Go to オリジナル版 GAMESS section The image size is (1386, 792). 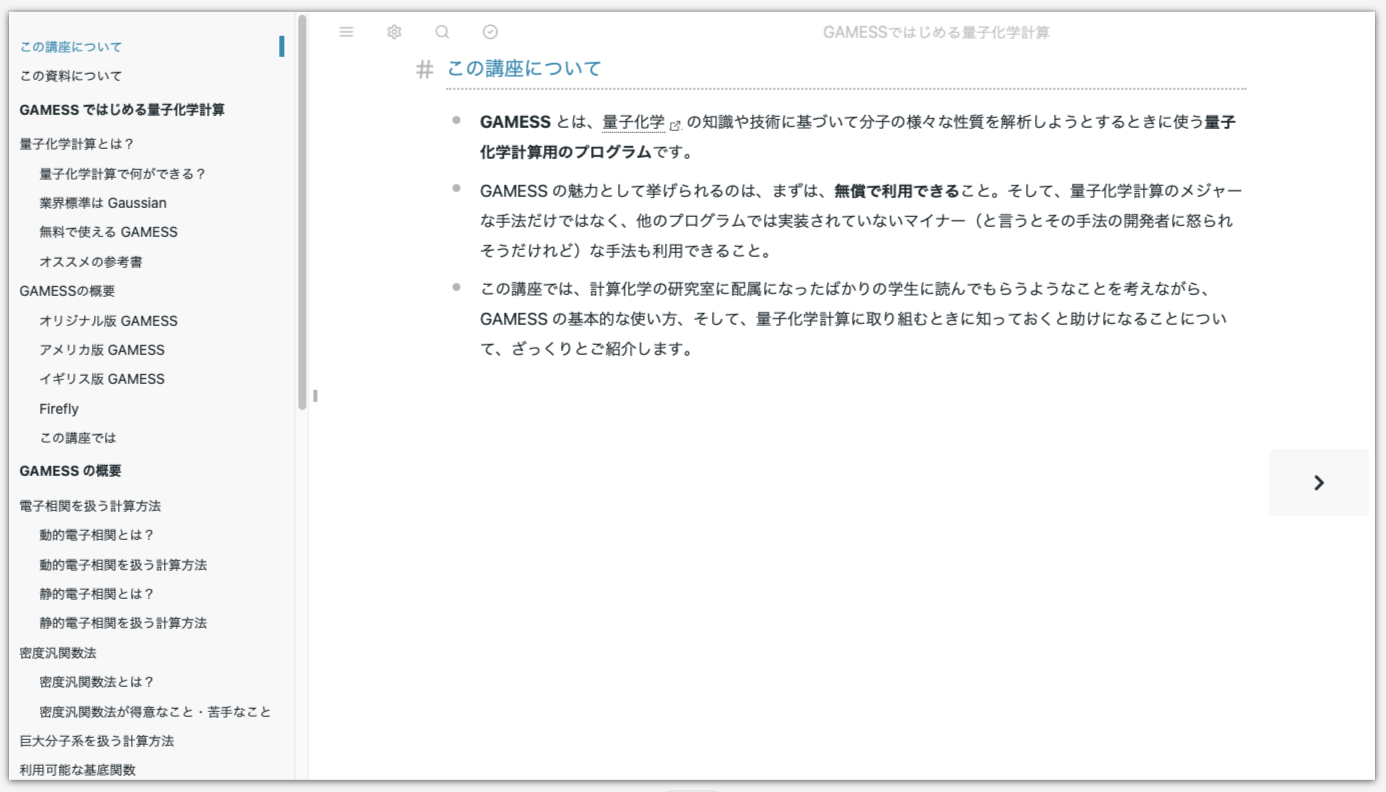click(109, 321)
